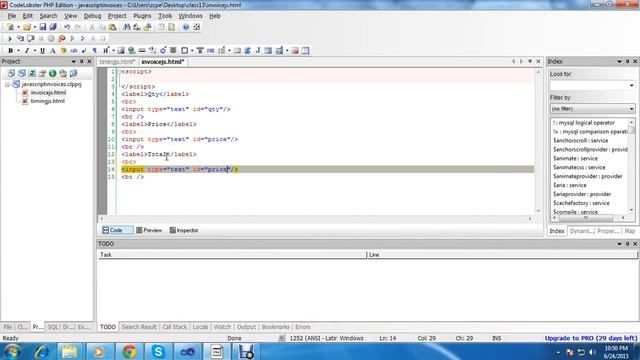
Task: Click the Open file folder icon
Action: [27, 27]
